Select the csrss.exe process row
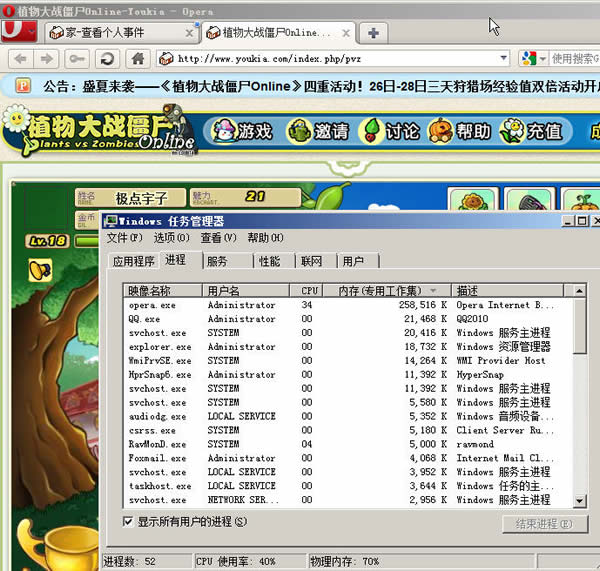This screenshot has width=600, height=571. click(x=349, y=430)
